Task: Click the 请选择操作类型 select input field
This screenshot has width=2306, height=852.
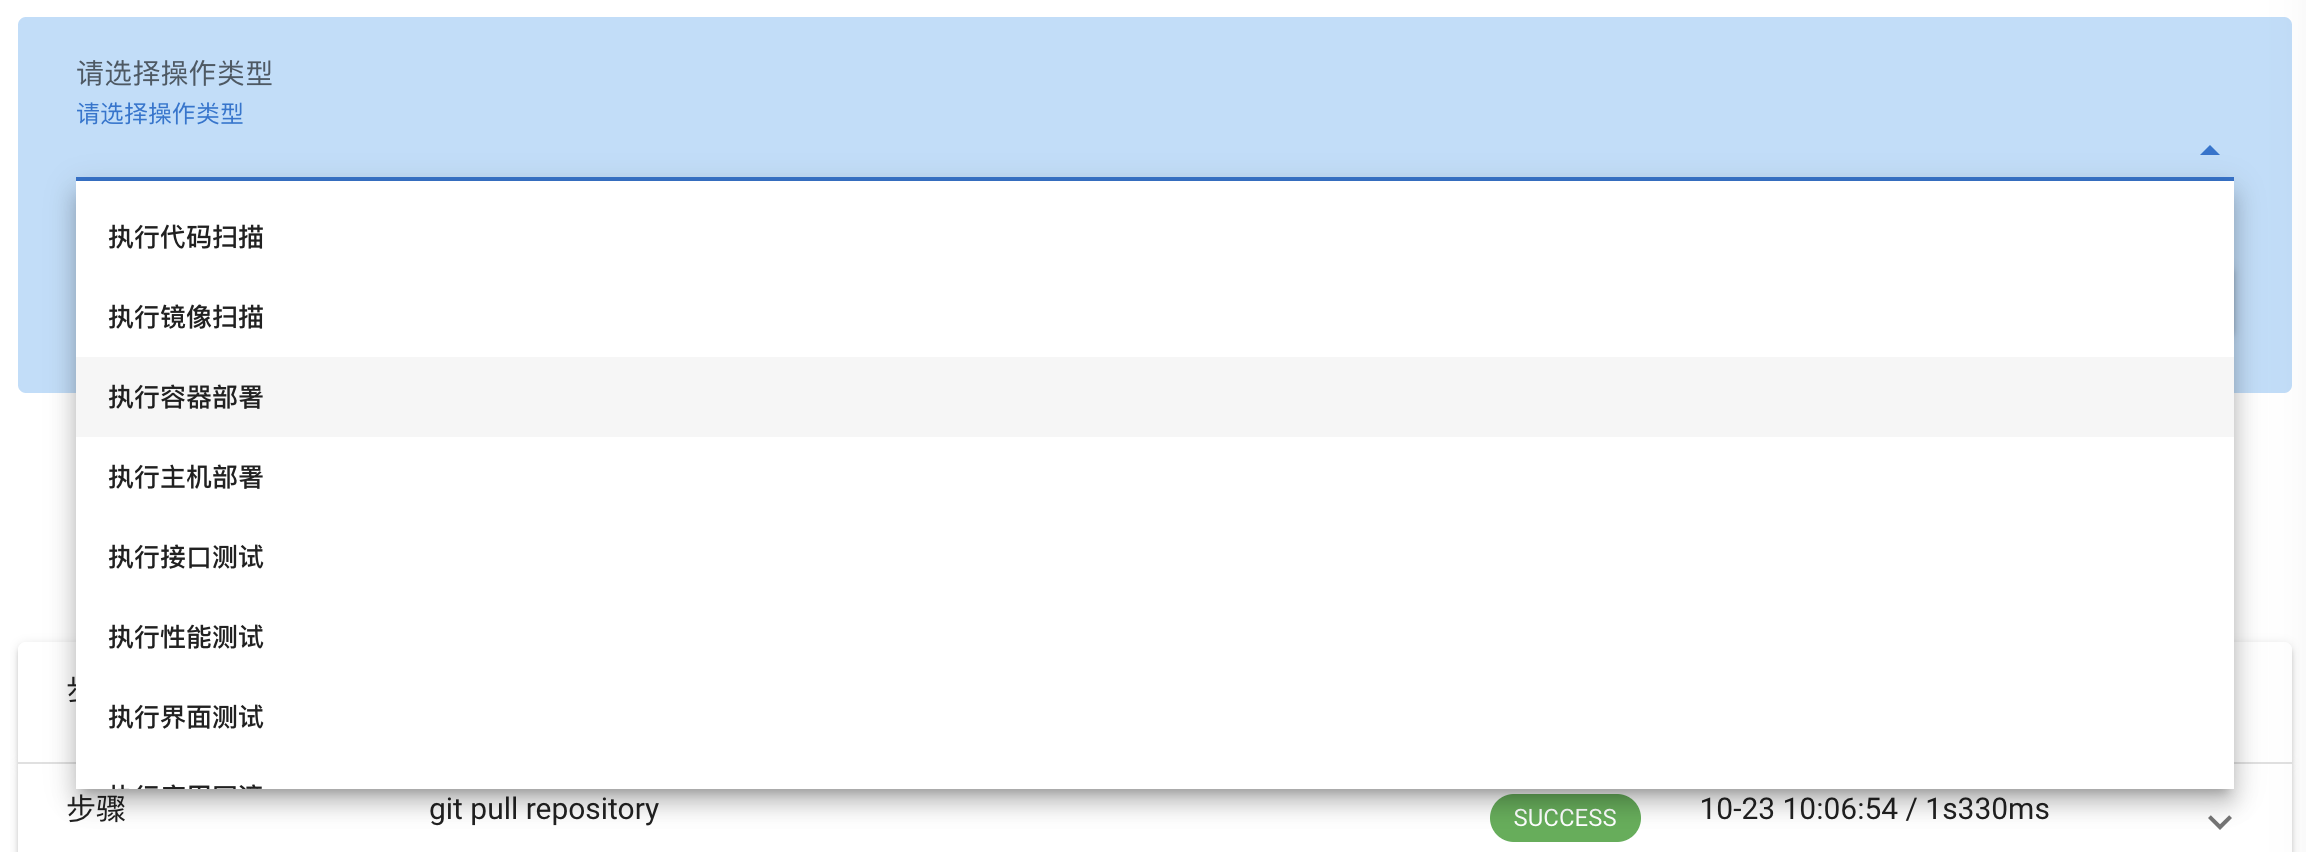Action: coord(1100,152)
